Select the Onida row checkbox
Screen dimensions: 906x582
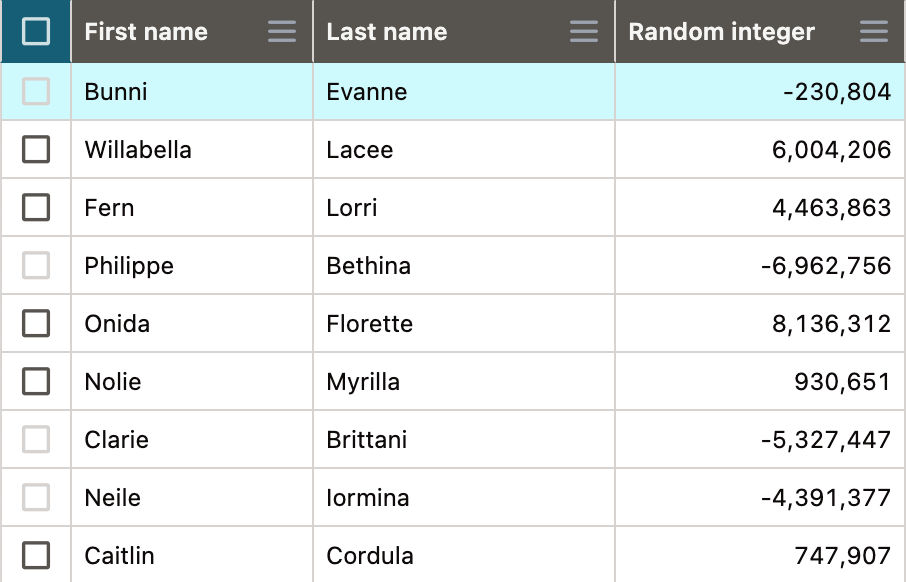pyautogui.click(x=36, y=323)
